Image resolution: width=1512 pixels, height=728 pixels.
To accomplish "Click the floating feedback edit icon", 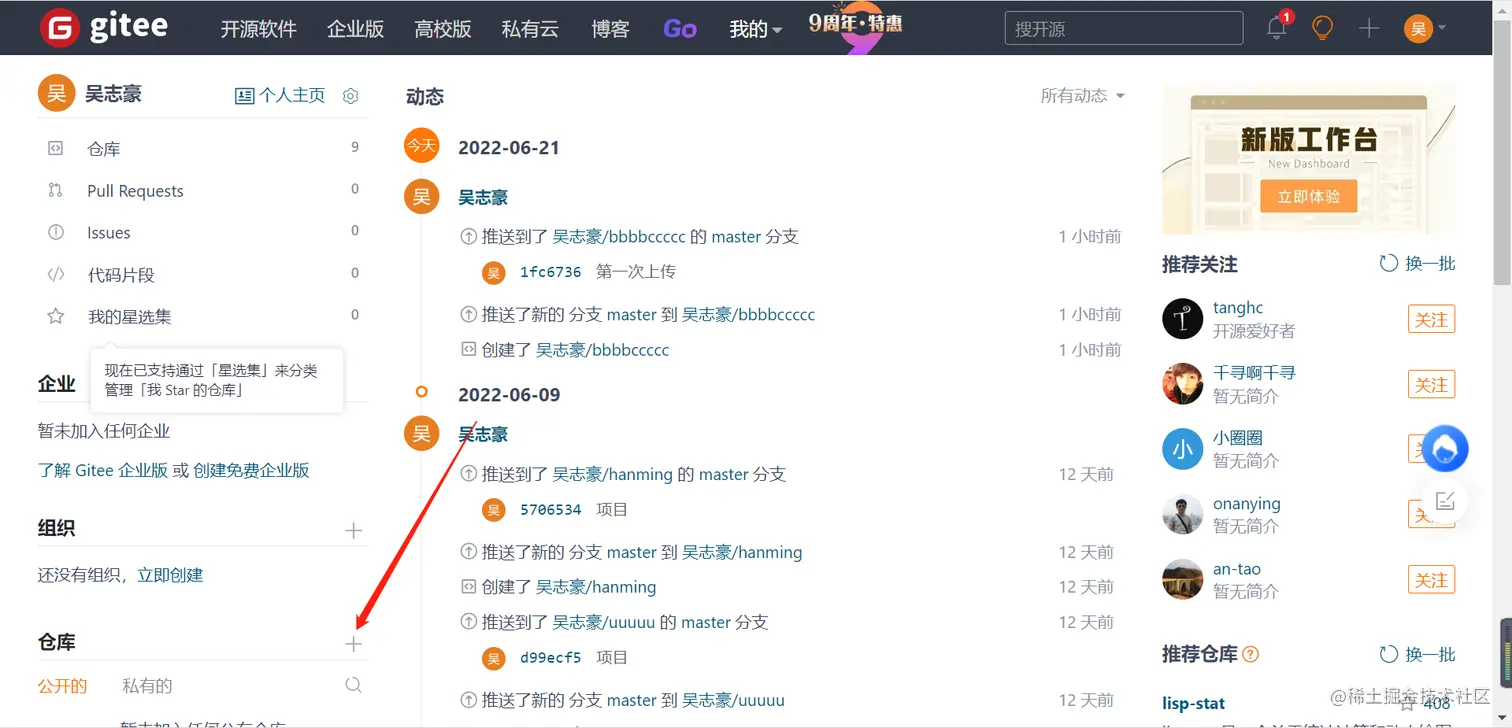I will [x=1445, y=501].
